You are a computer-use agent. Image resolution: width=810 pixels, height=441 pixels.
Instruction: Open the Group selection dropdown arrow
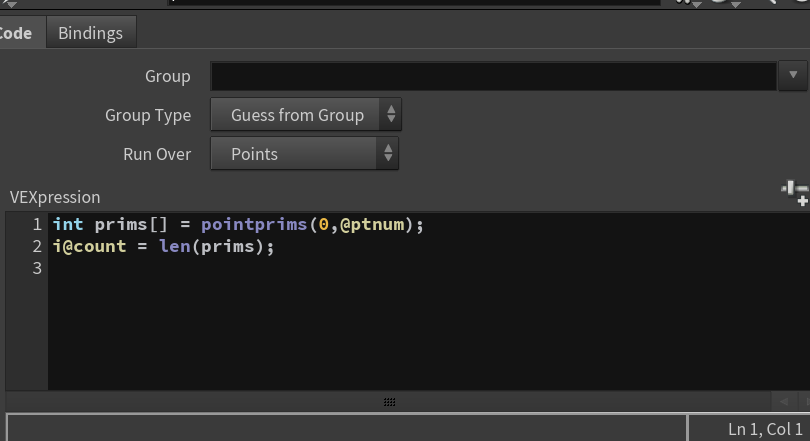click(793, 76)
